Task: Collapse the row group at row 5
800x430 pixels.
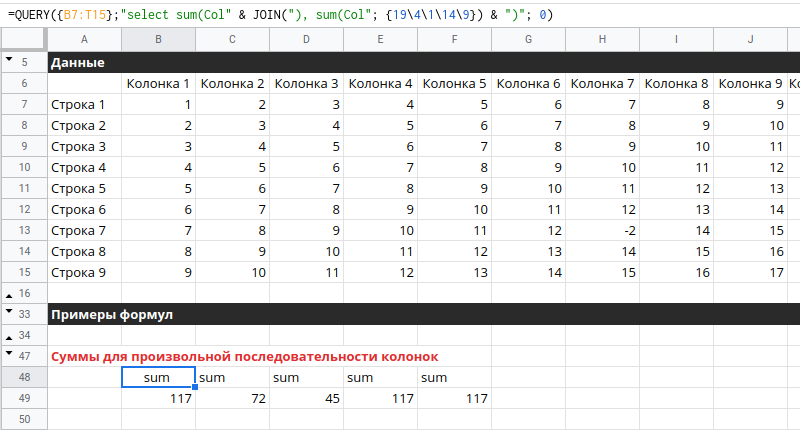Action: tap(9, 59)
